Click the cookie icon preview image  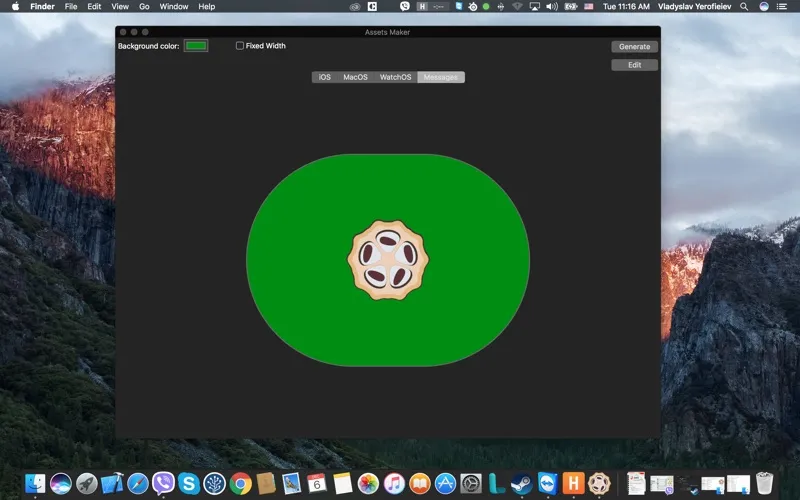388,260
